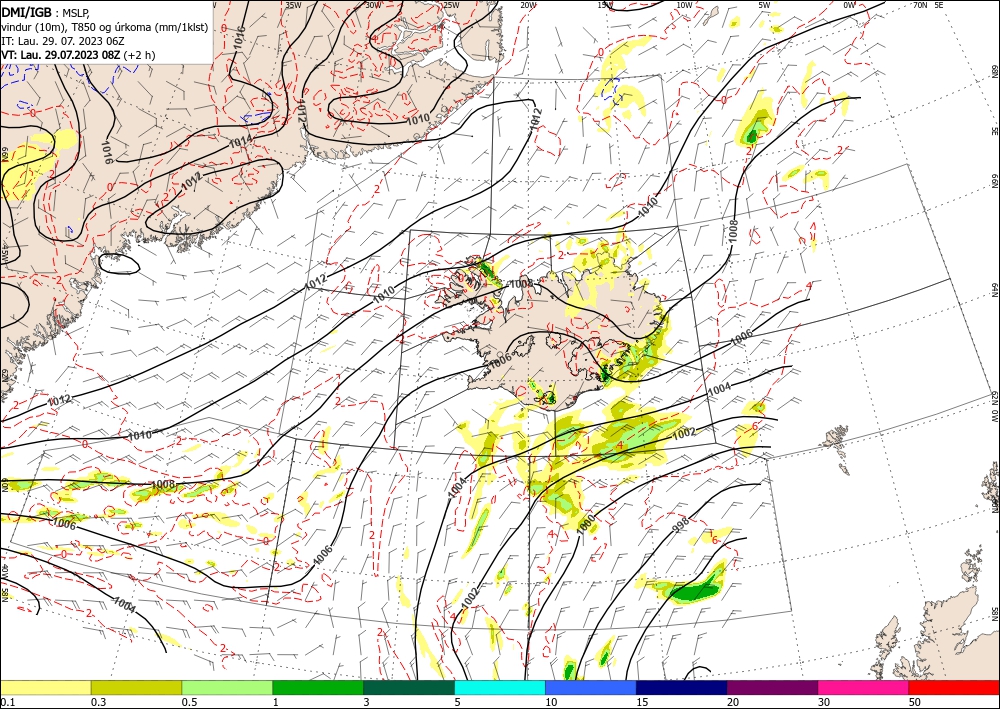
Task: Click the 70N label at top right
Action: click(x=920, y=4)
